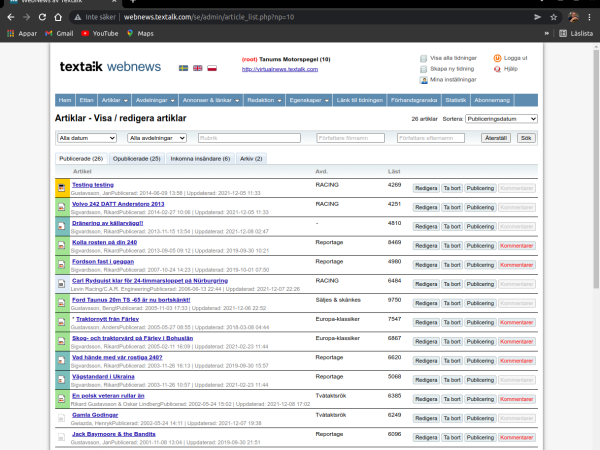
Task: Expand the Artiklar menu
Action: click(114, 100)
